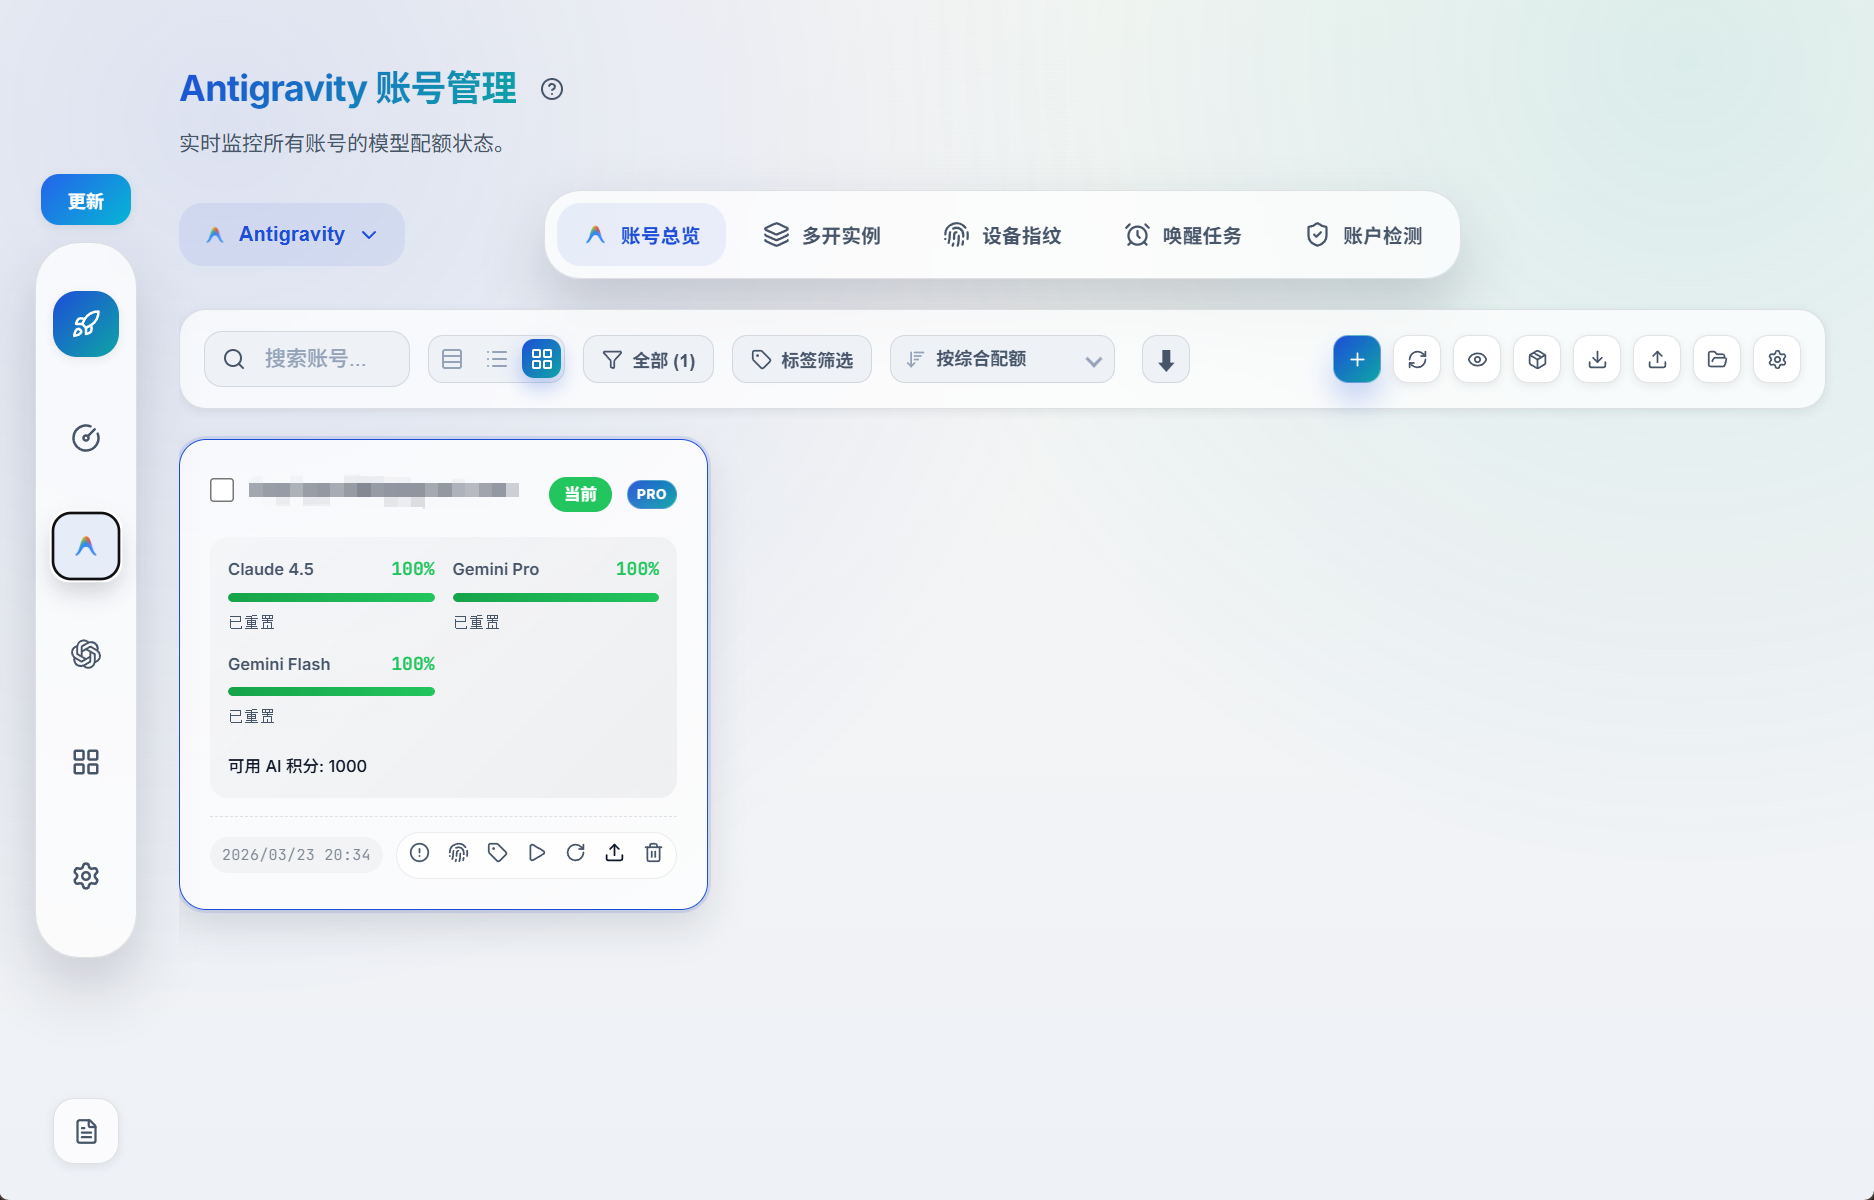Open the 全部 (1) filter dropdown

click(648, 360)
